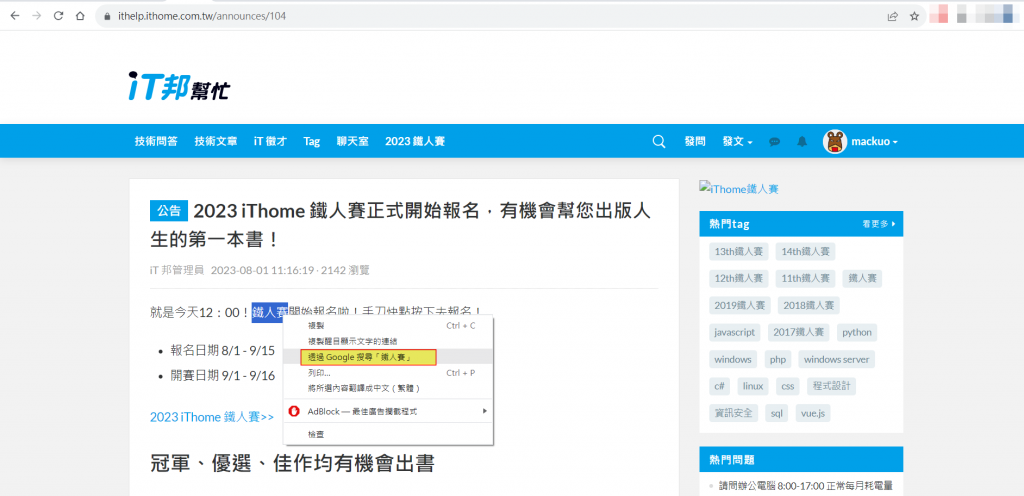Click the mackuo user avatar

coord(835,142)
